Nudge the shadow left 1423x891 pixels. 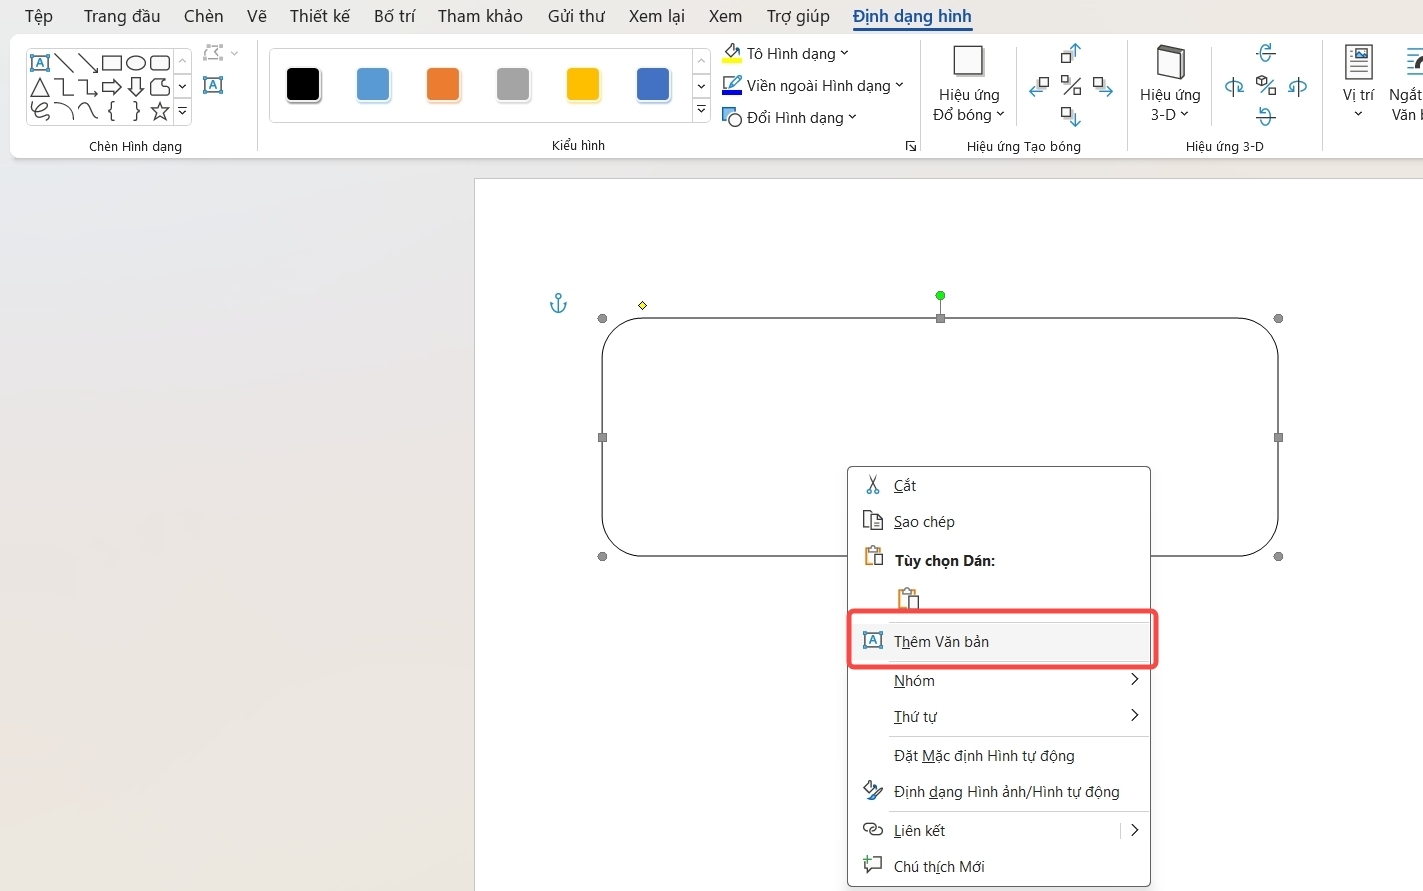(1040, 86)
